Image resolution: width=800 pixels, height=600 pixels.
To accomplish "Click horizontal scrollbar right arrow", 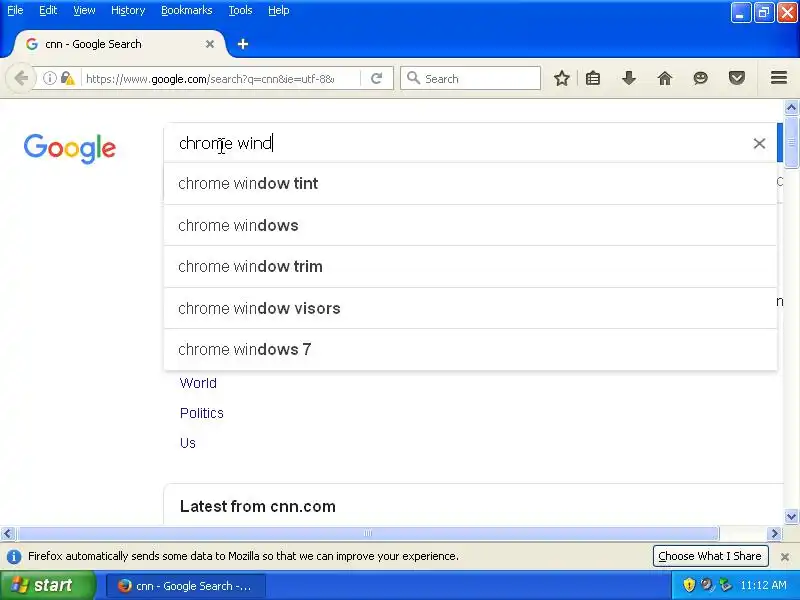I will [774, 534].
